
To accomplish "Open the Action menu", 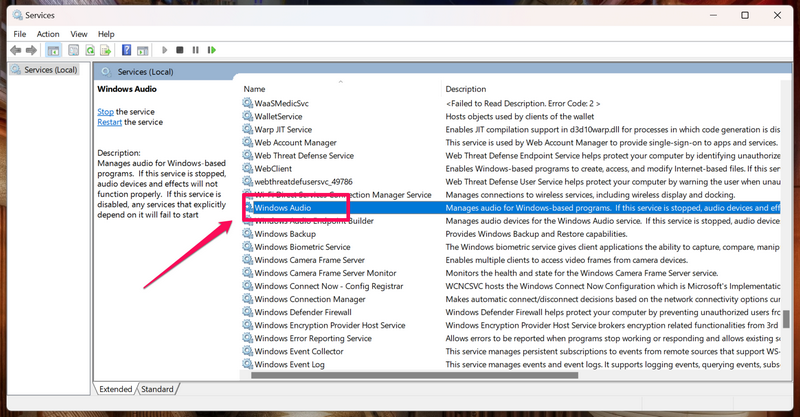I will (x=48, y=34).
